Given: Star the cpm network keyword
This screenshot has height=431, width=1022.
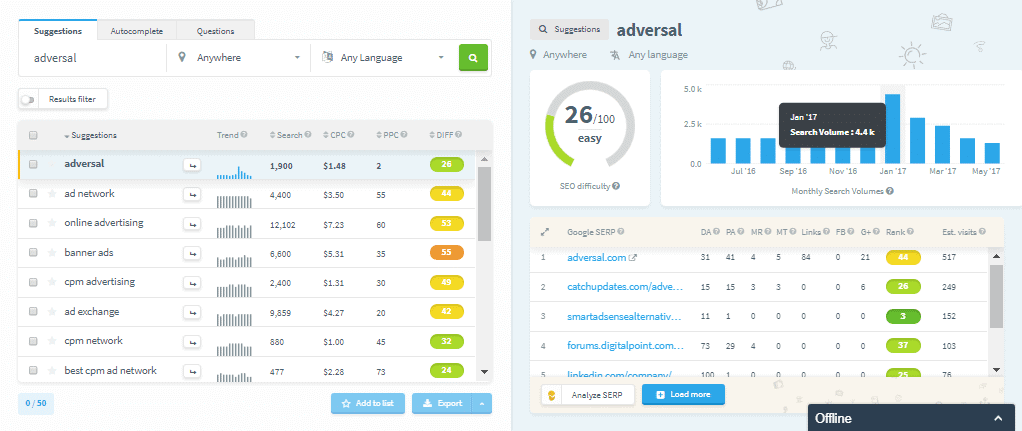Looking at the screenshot, I should point(52,341).
